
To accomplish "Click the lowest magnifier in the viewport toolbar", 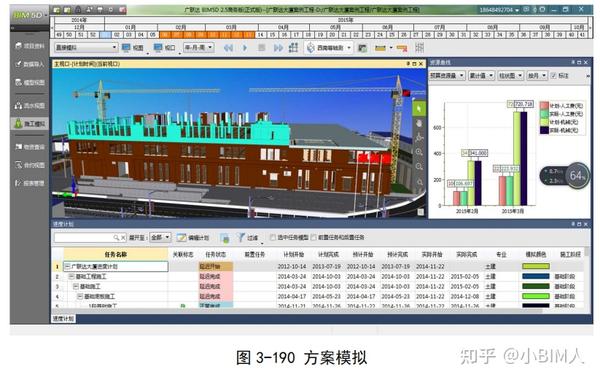I will (x=420, y=182).
